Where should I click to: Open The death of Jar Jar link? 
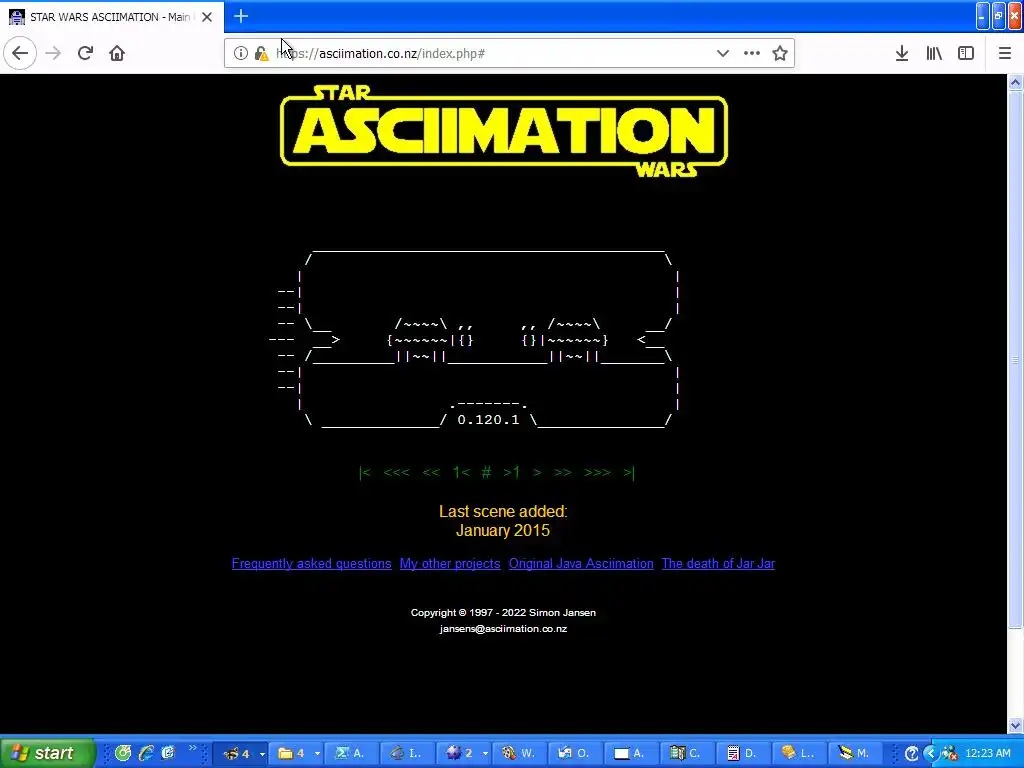(x=718, y=564)
